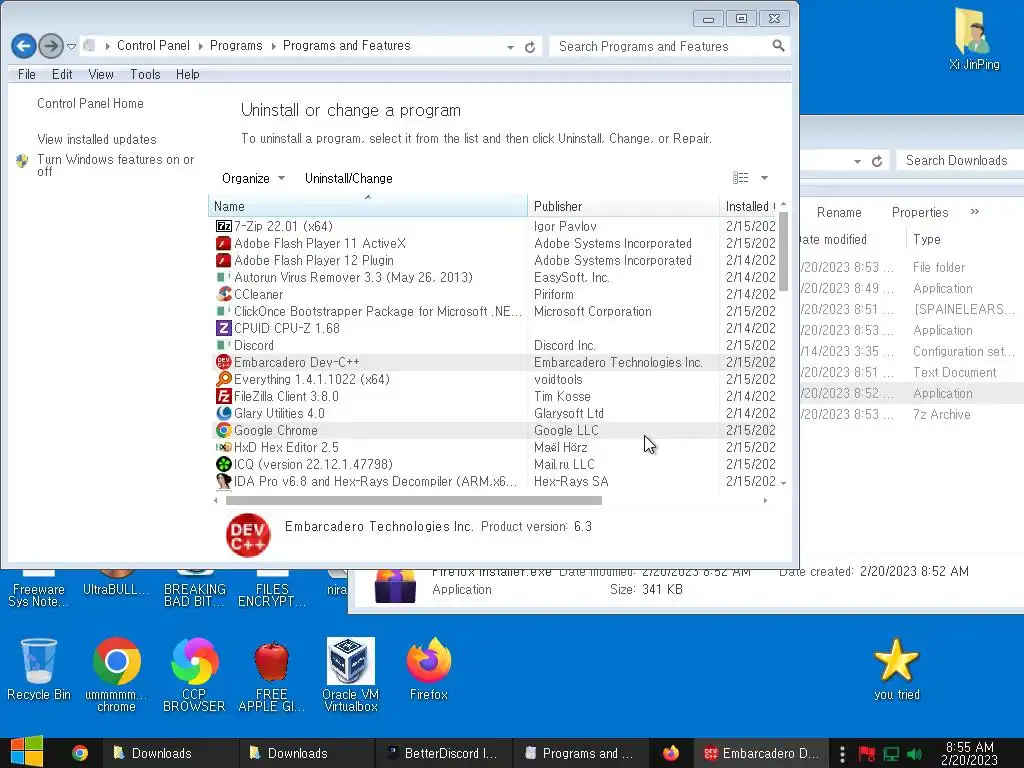
Task: Select the IDA Pro v6.8 icon
Action: (x=223, y=481)
